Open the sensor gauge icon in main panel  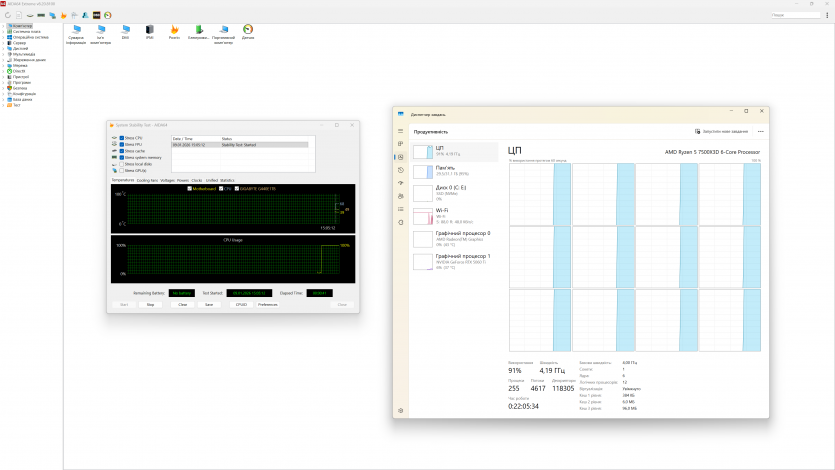(247, 30)
